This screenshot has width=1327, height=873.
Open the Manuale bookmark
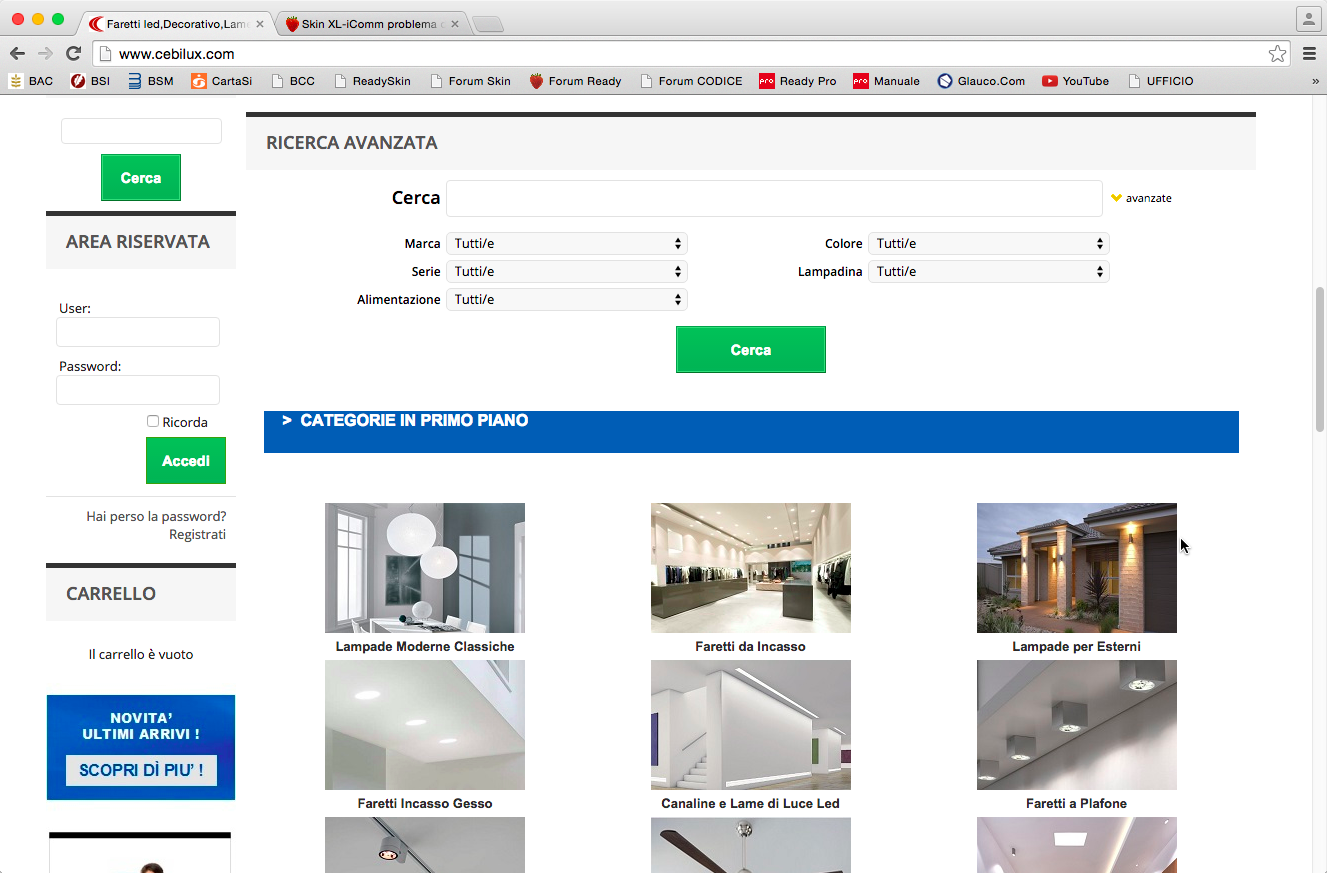(886, 81)
